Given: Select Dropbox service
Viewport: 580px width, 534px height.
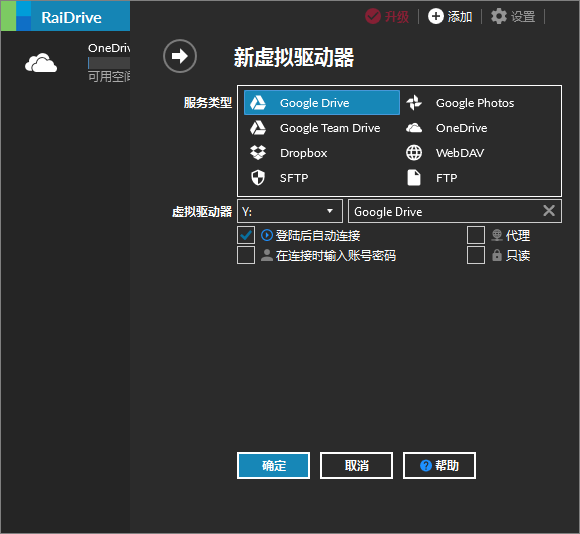Looking at the screenshot, I should 321,153.
